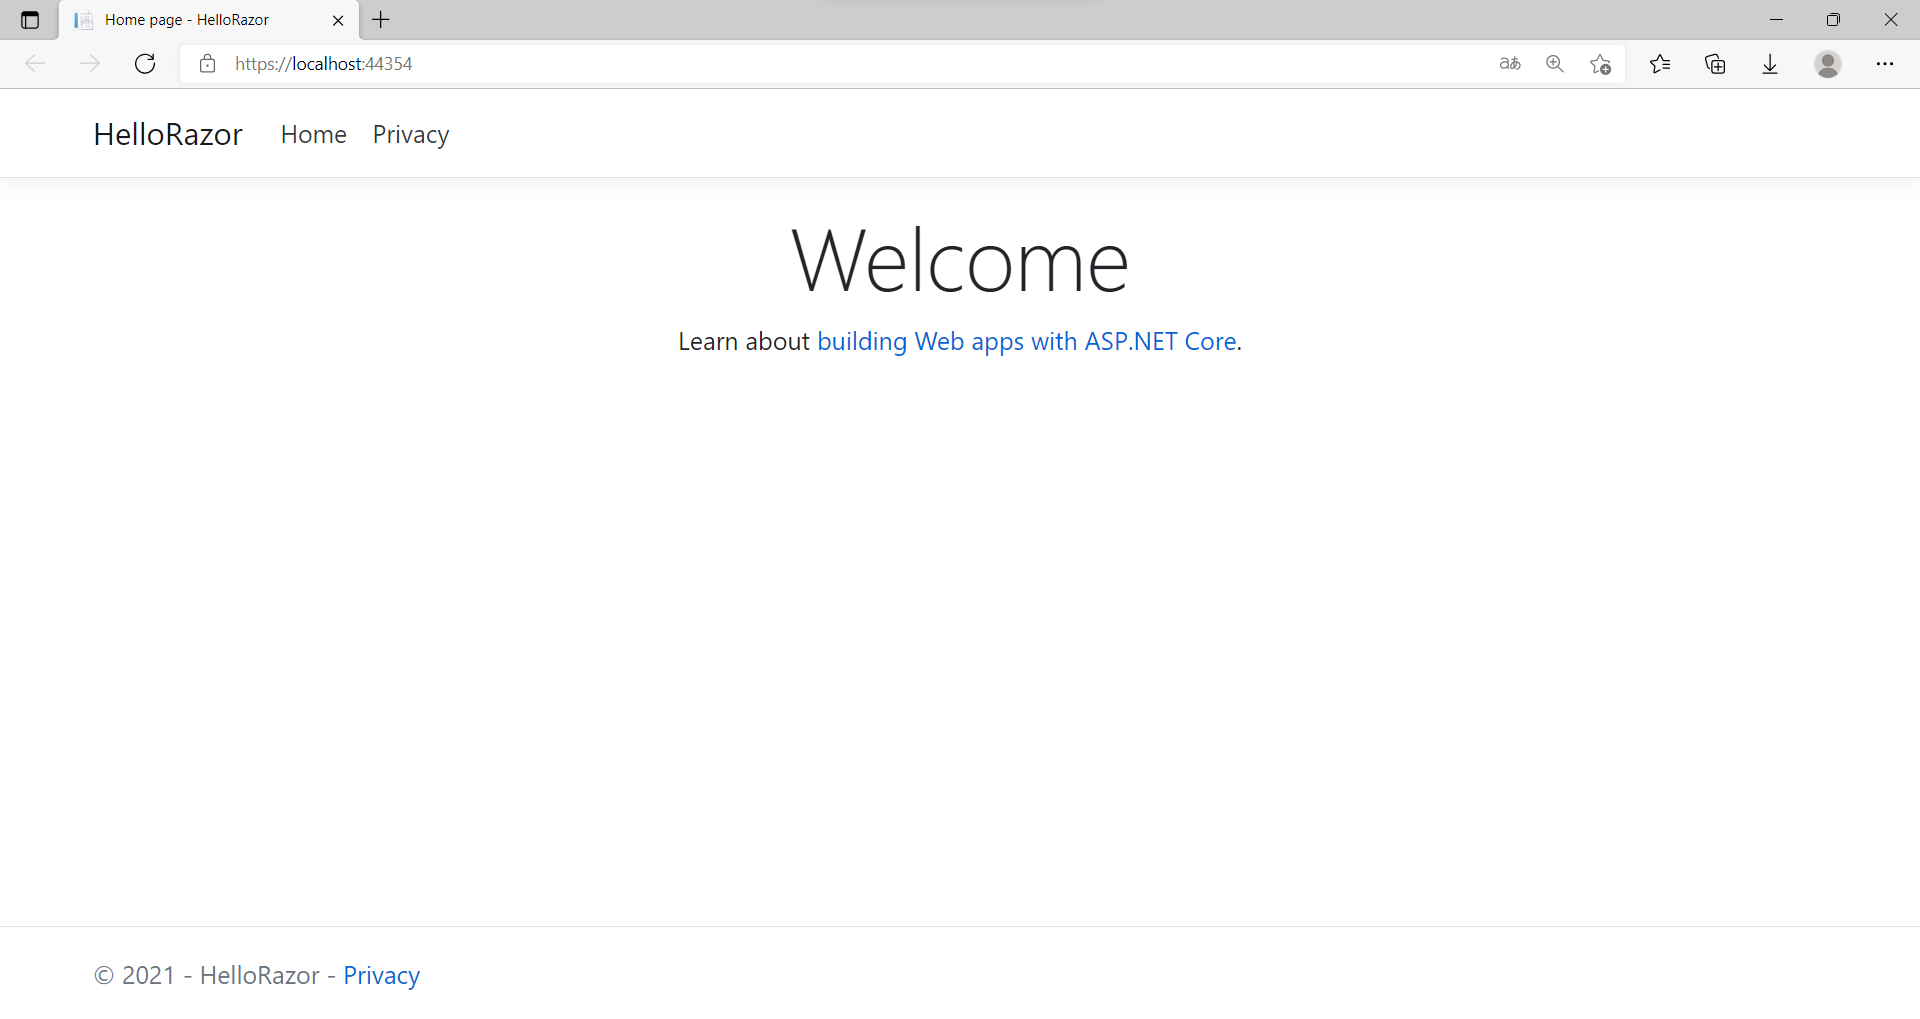This screenshot has height=1019, width=1920.
Task: Click the Home navigation link
Action: click(x=313, y=134)
